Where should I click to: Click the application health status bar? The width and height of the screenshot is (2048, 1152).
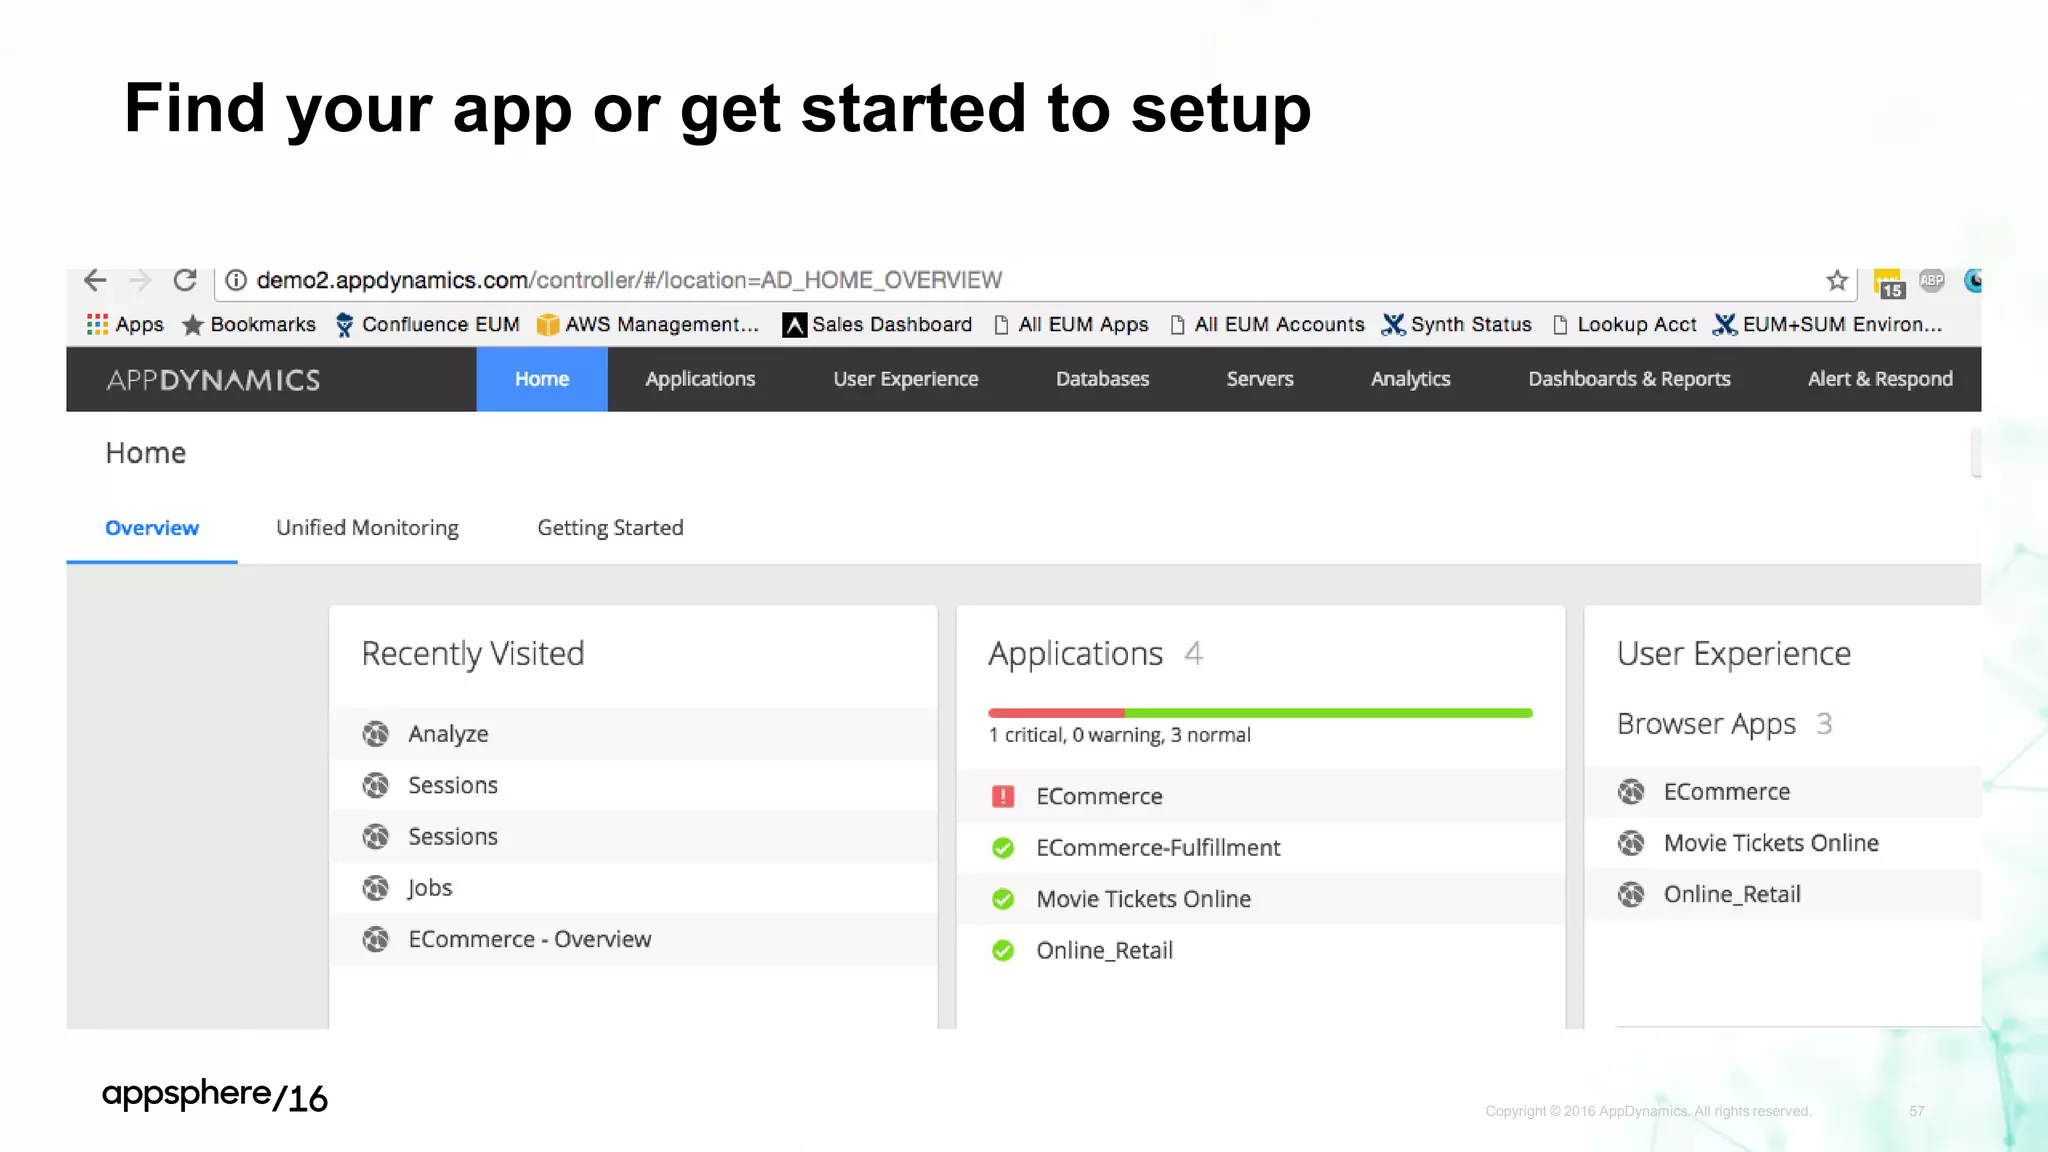1260,713
